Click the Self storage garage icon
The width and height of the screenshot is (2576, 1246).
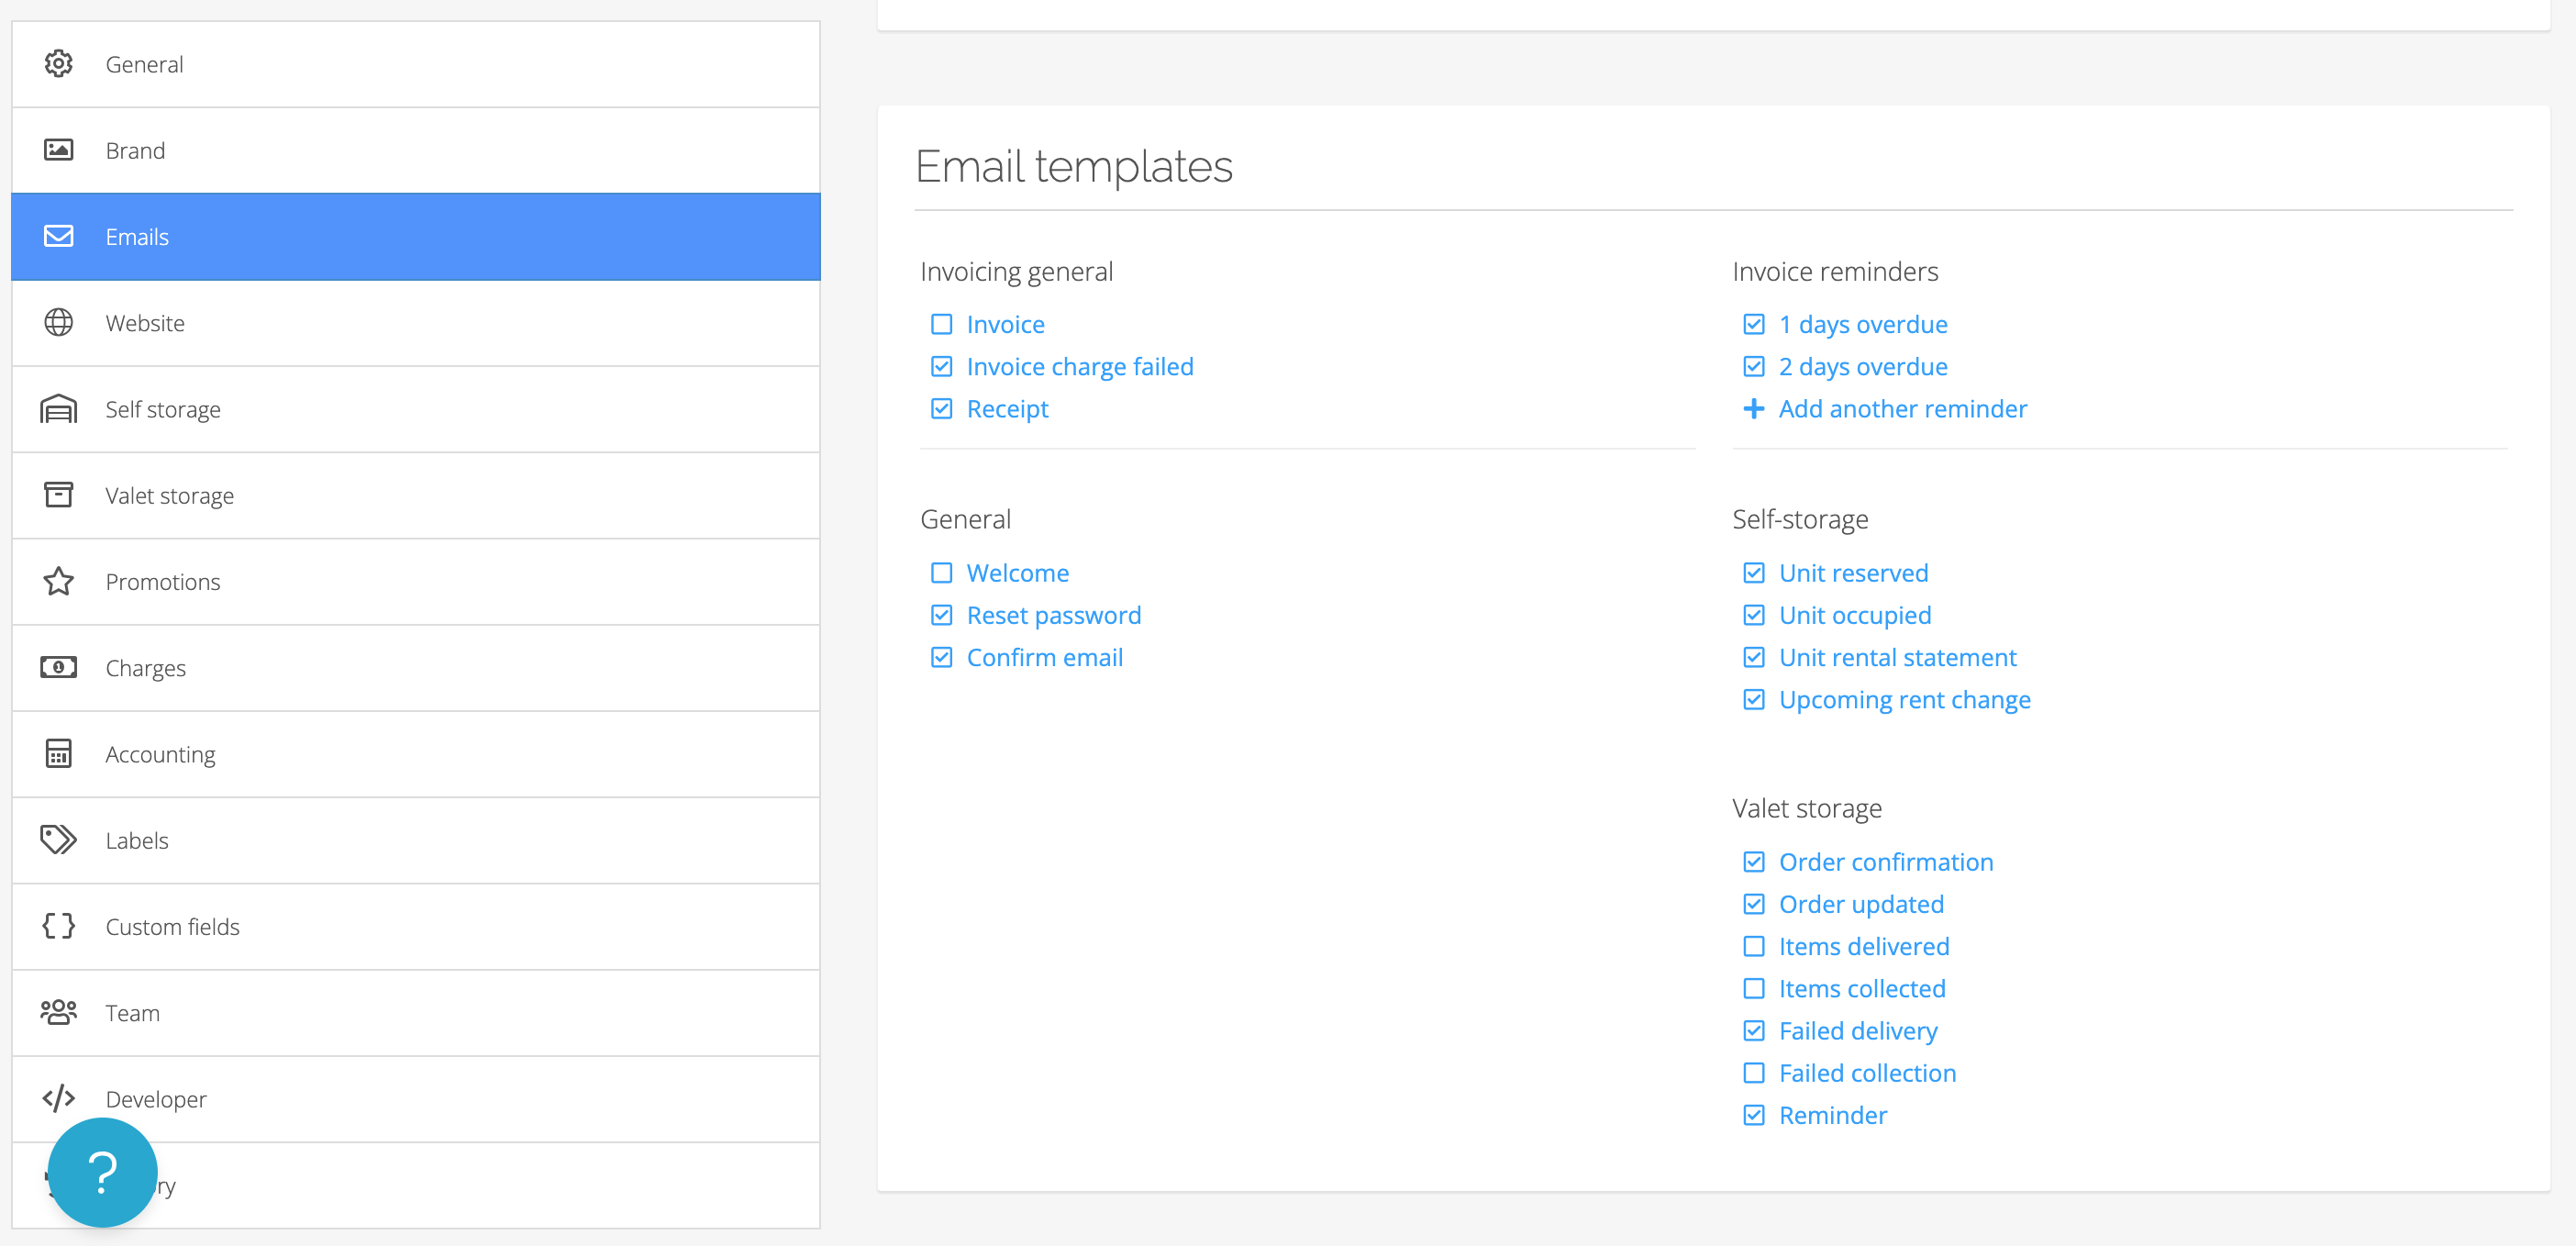tap(58, 409)
